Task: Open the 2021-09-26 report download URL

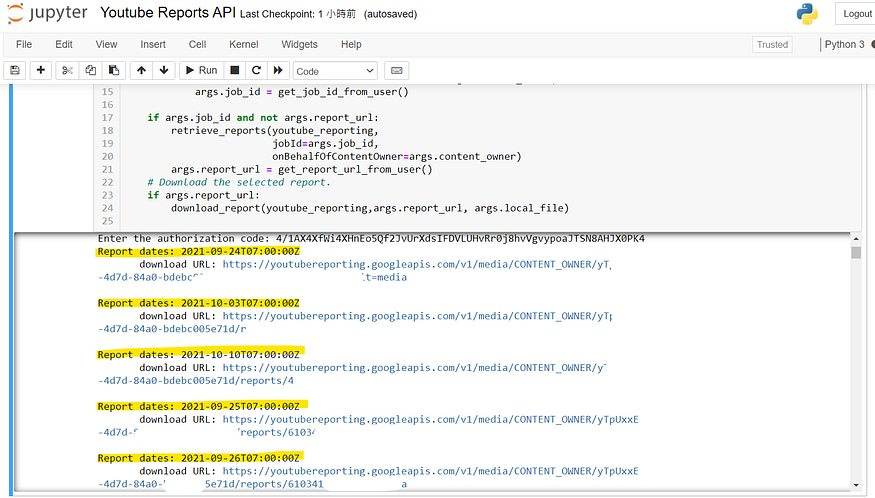Action: pyautogui.click(x=430, y=471)
